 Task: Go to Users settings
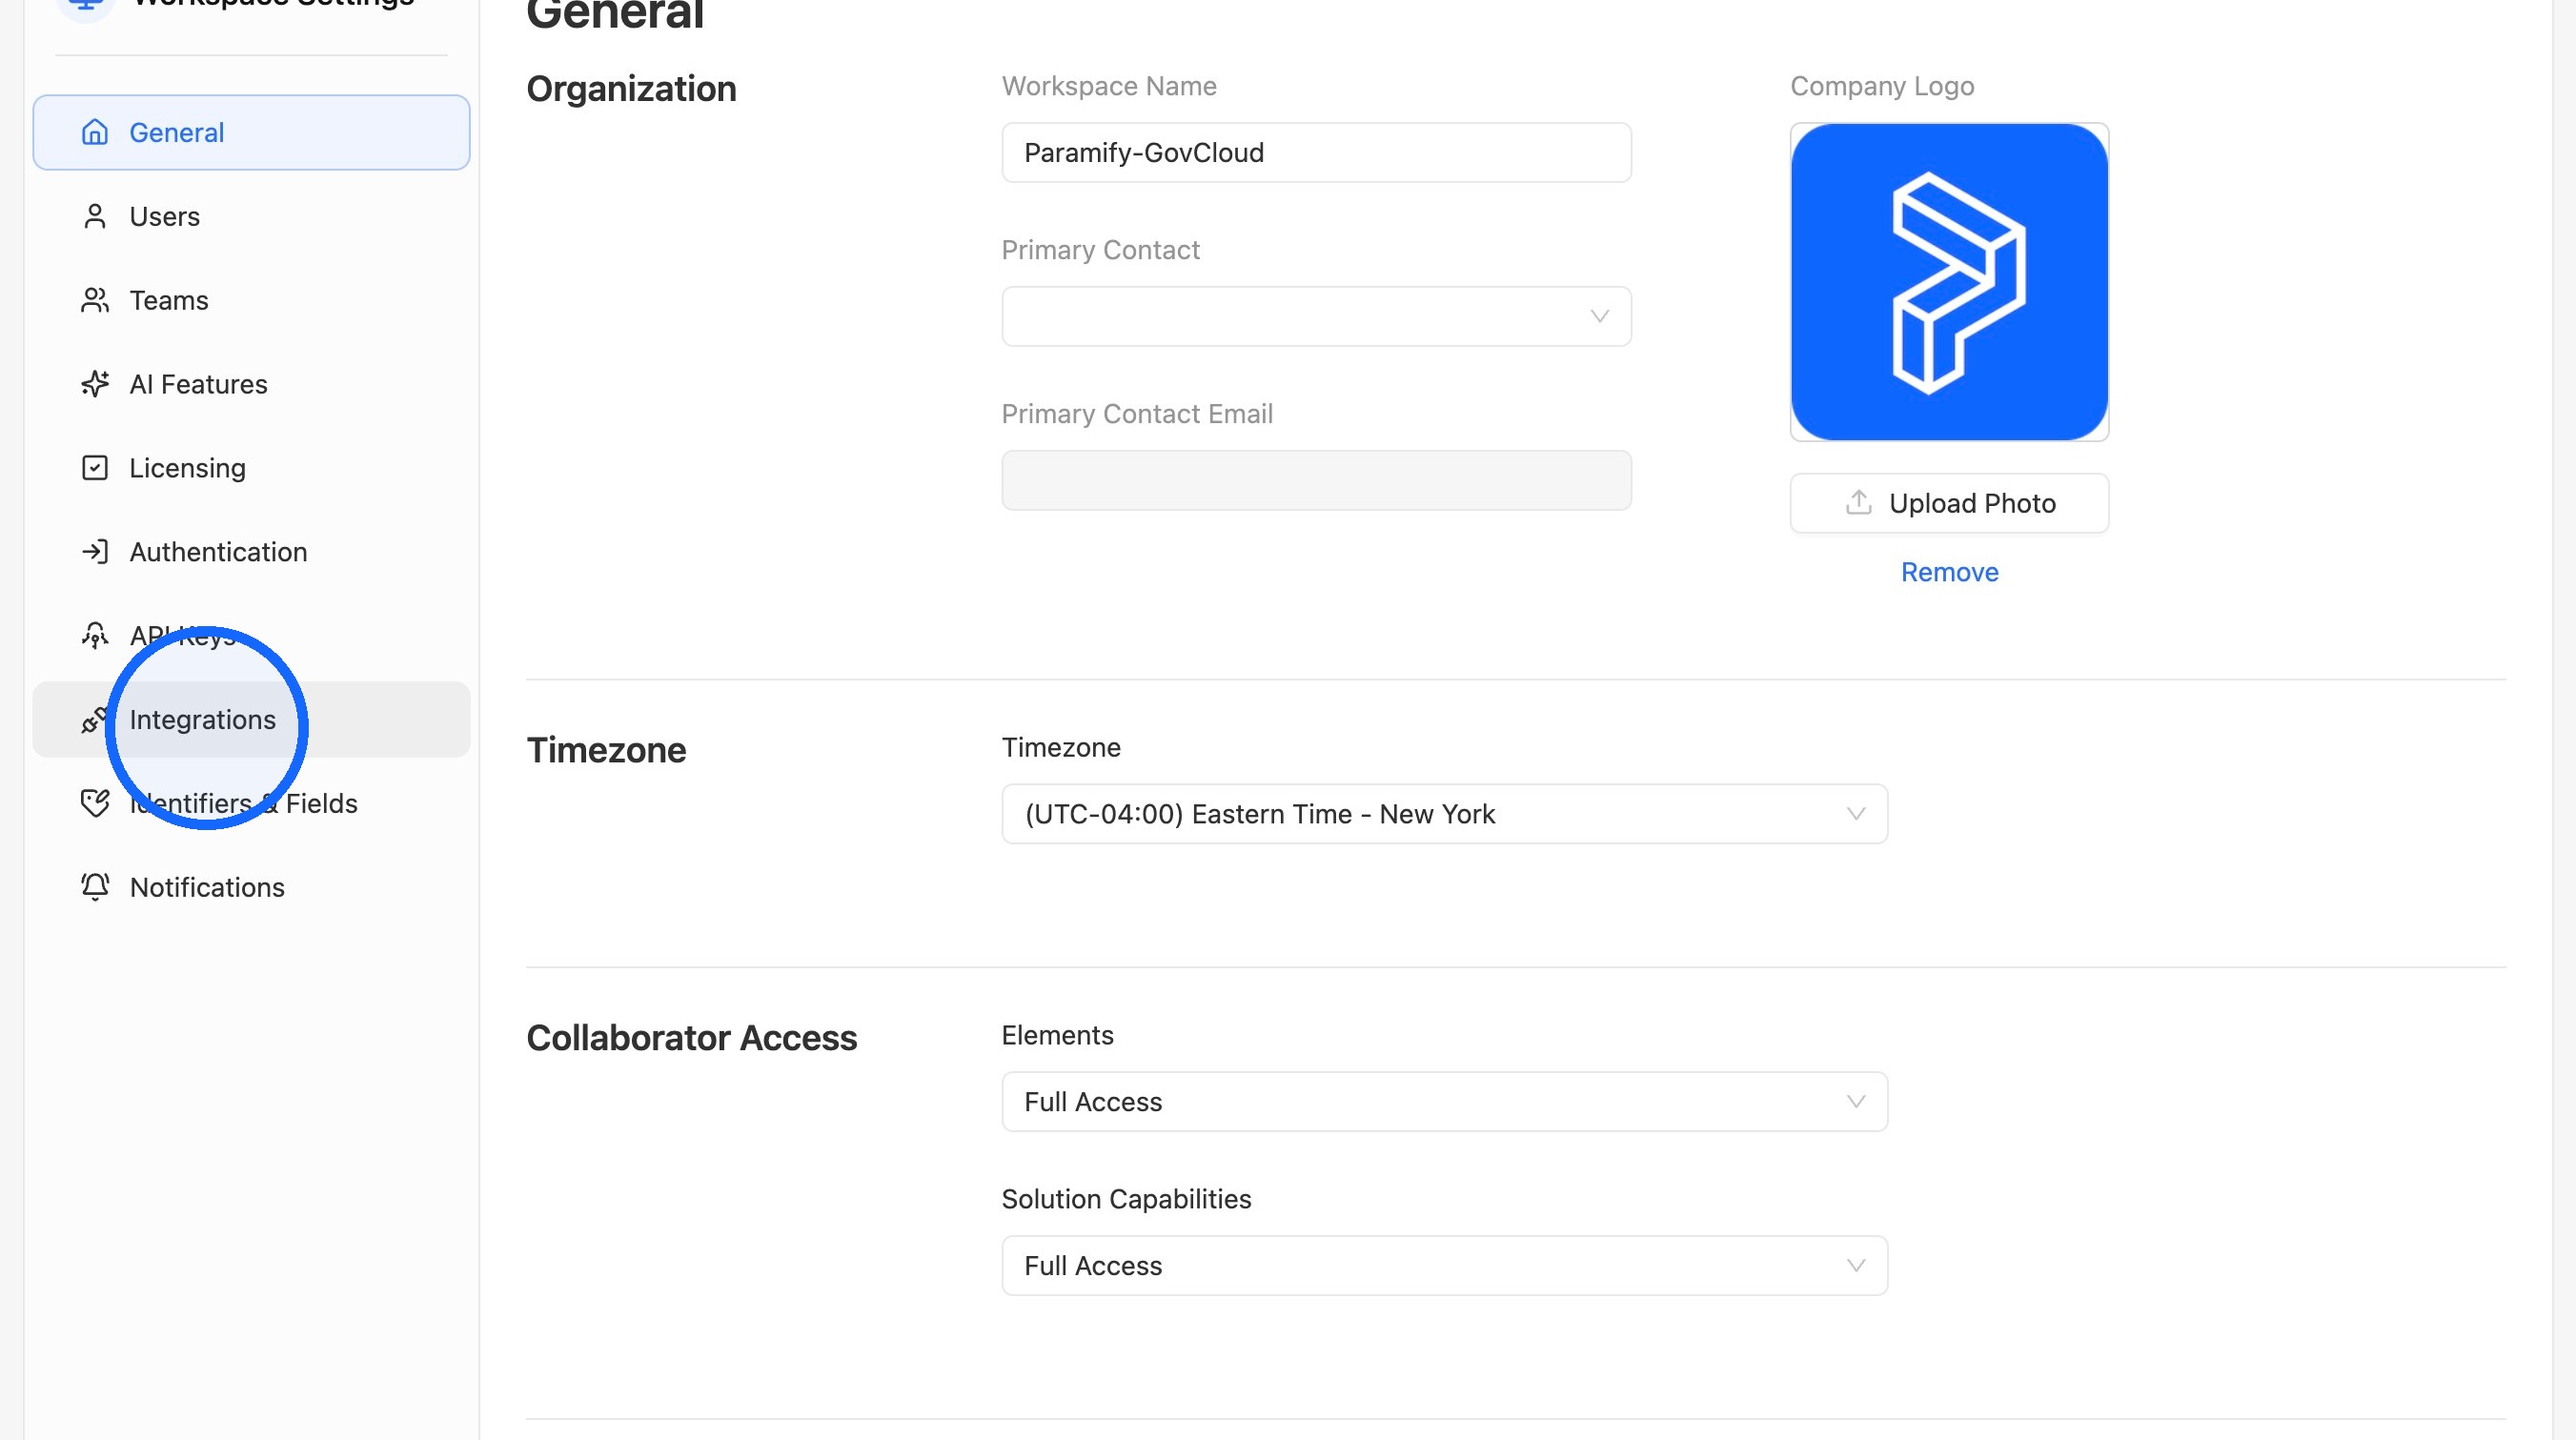[251, 216]
